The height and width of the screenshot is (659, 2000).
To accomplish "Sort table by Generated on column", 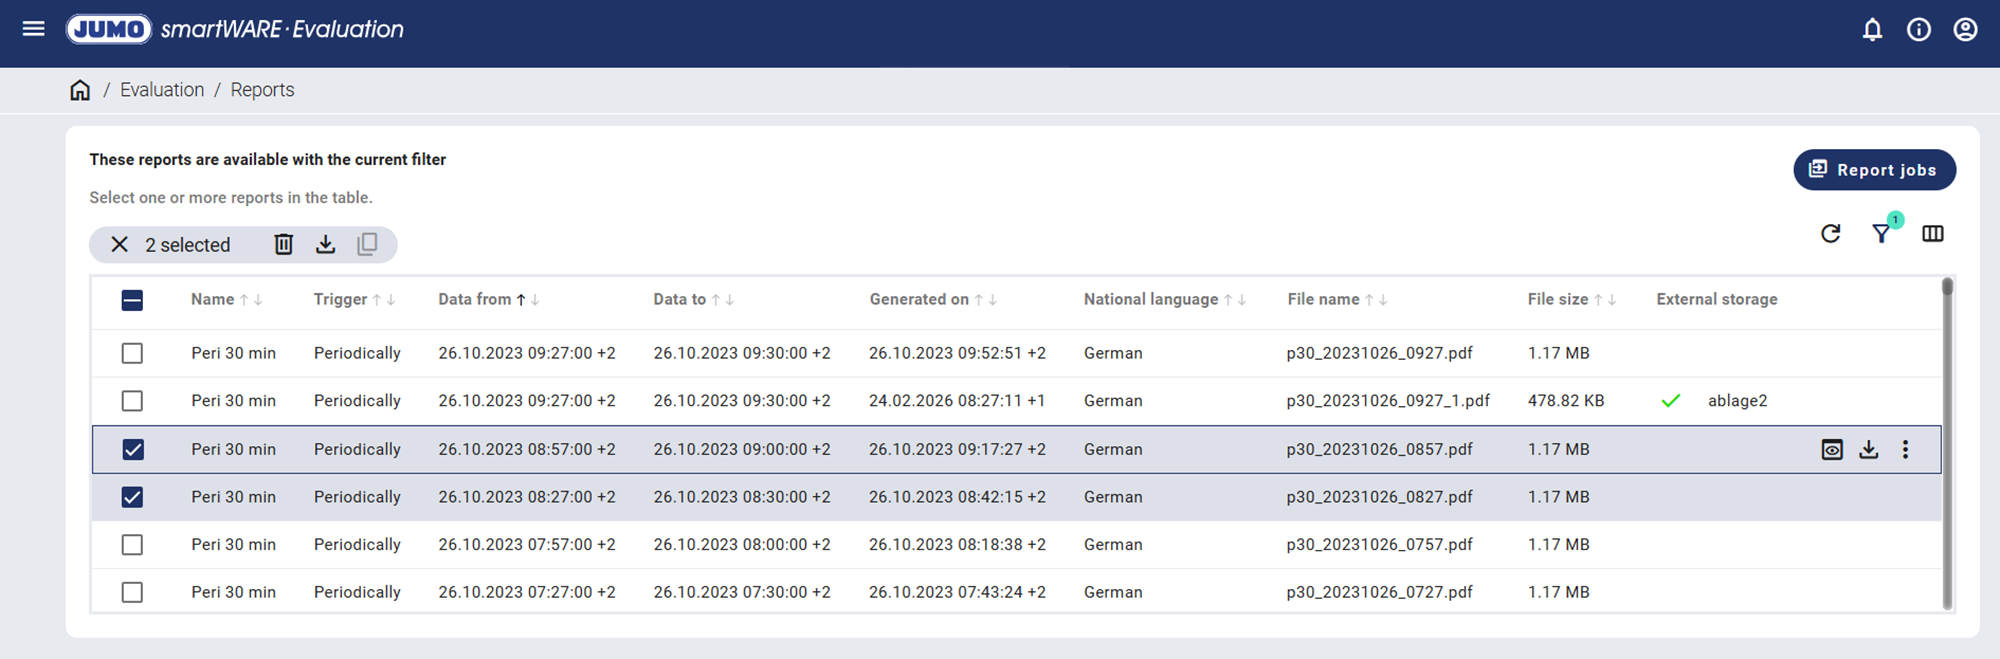I will point(919,299).
